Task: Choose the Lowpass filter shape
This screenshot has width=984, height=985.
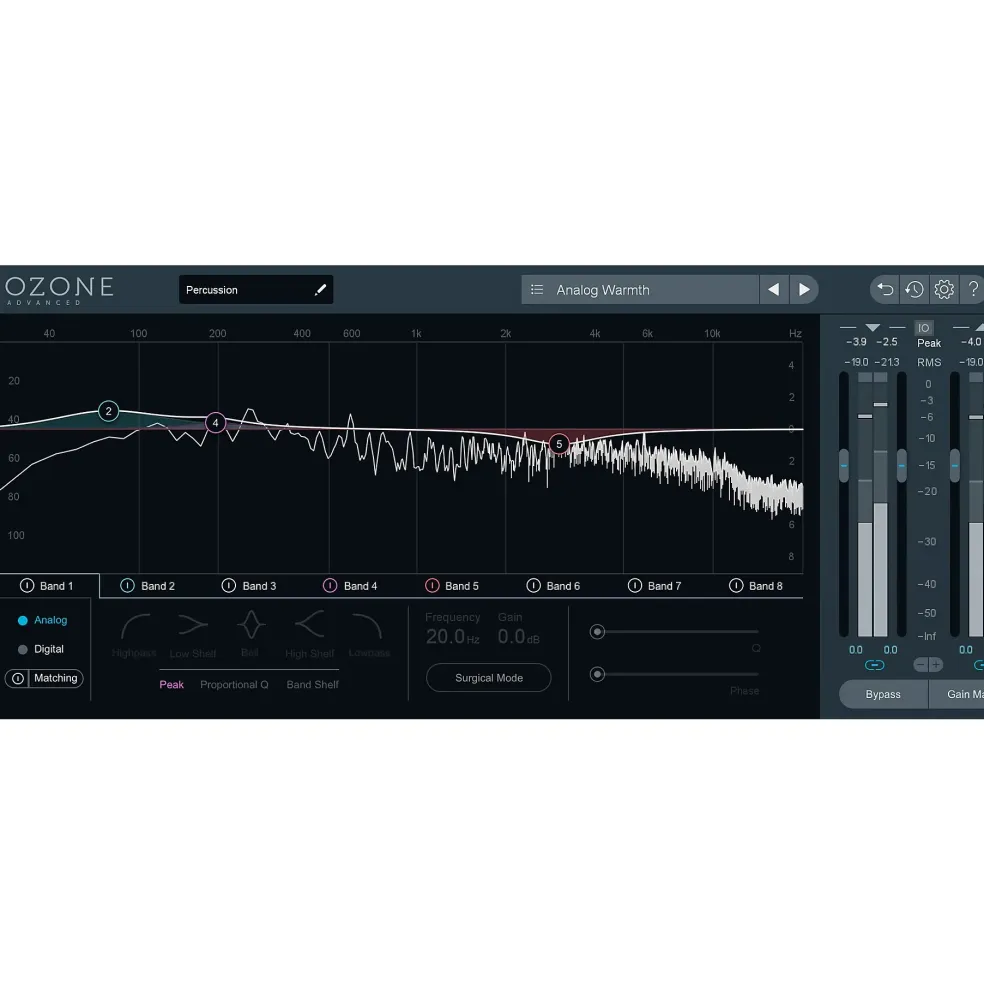Action: click(x=369, y=634)
